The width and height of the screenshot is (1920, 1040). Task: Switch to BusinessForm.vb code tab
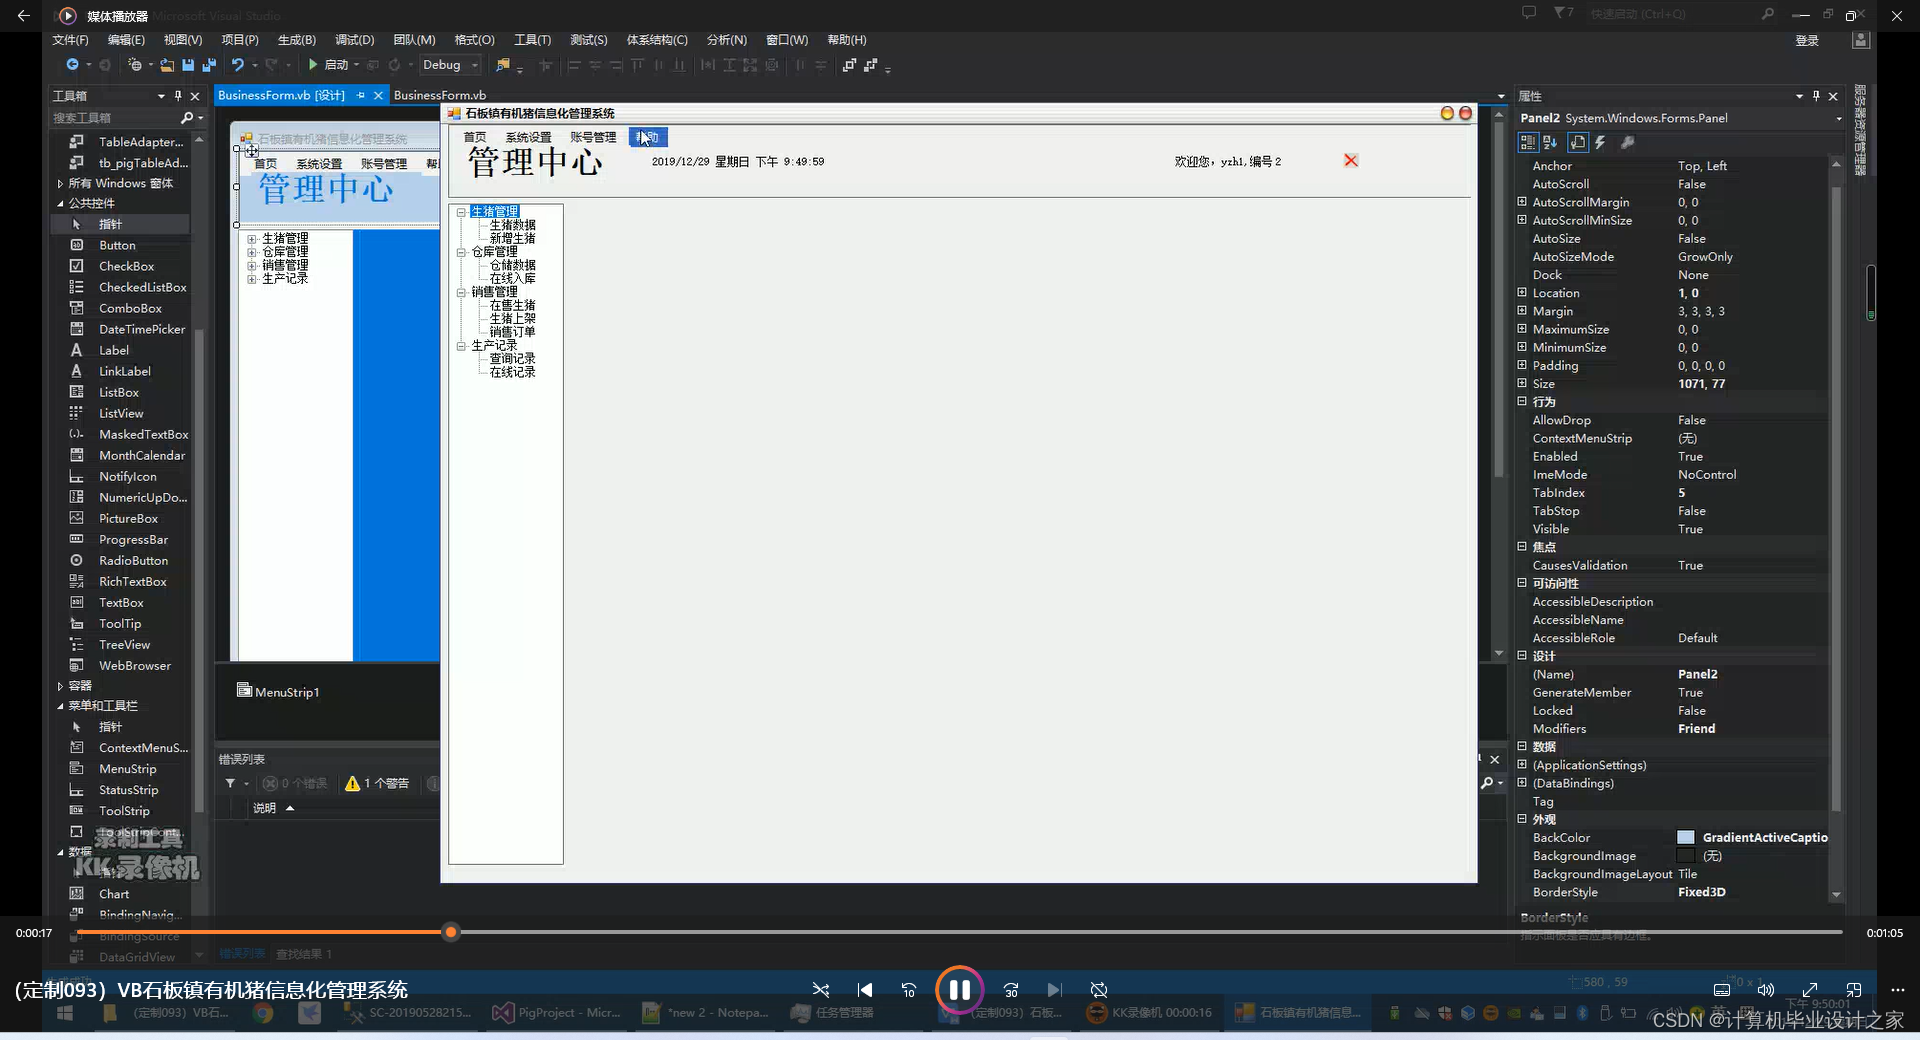pos(440,95)
